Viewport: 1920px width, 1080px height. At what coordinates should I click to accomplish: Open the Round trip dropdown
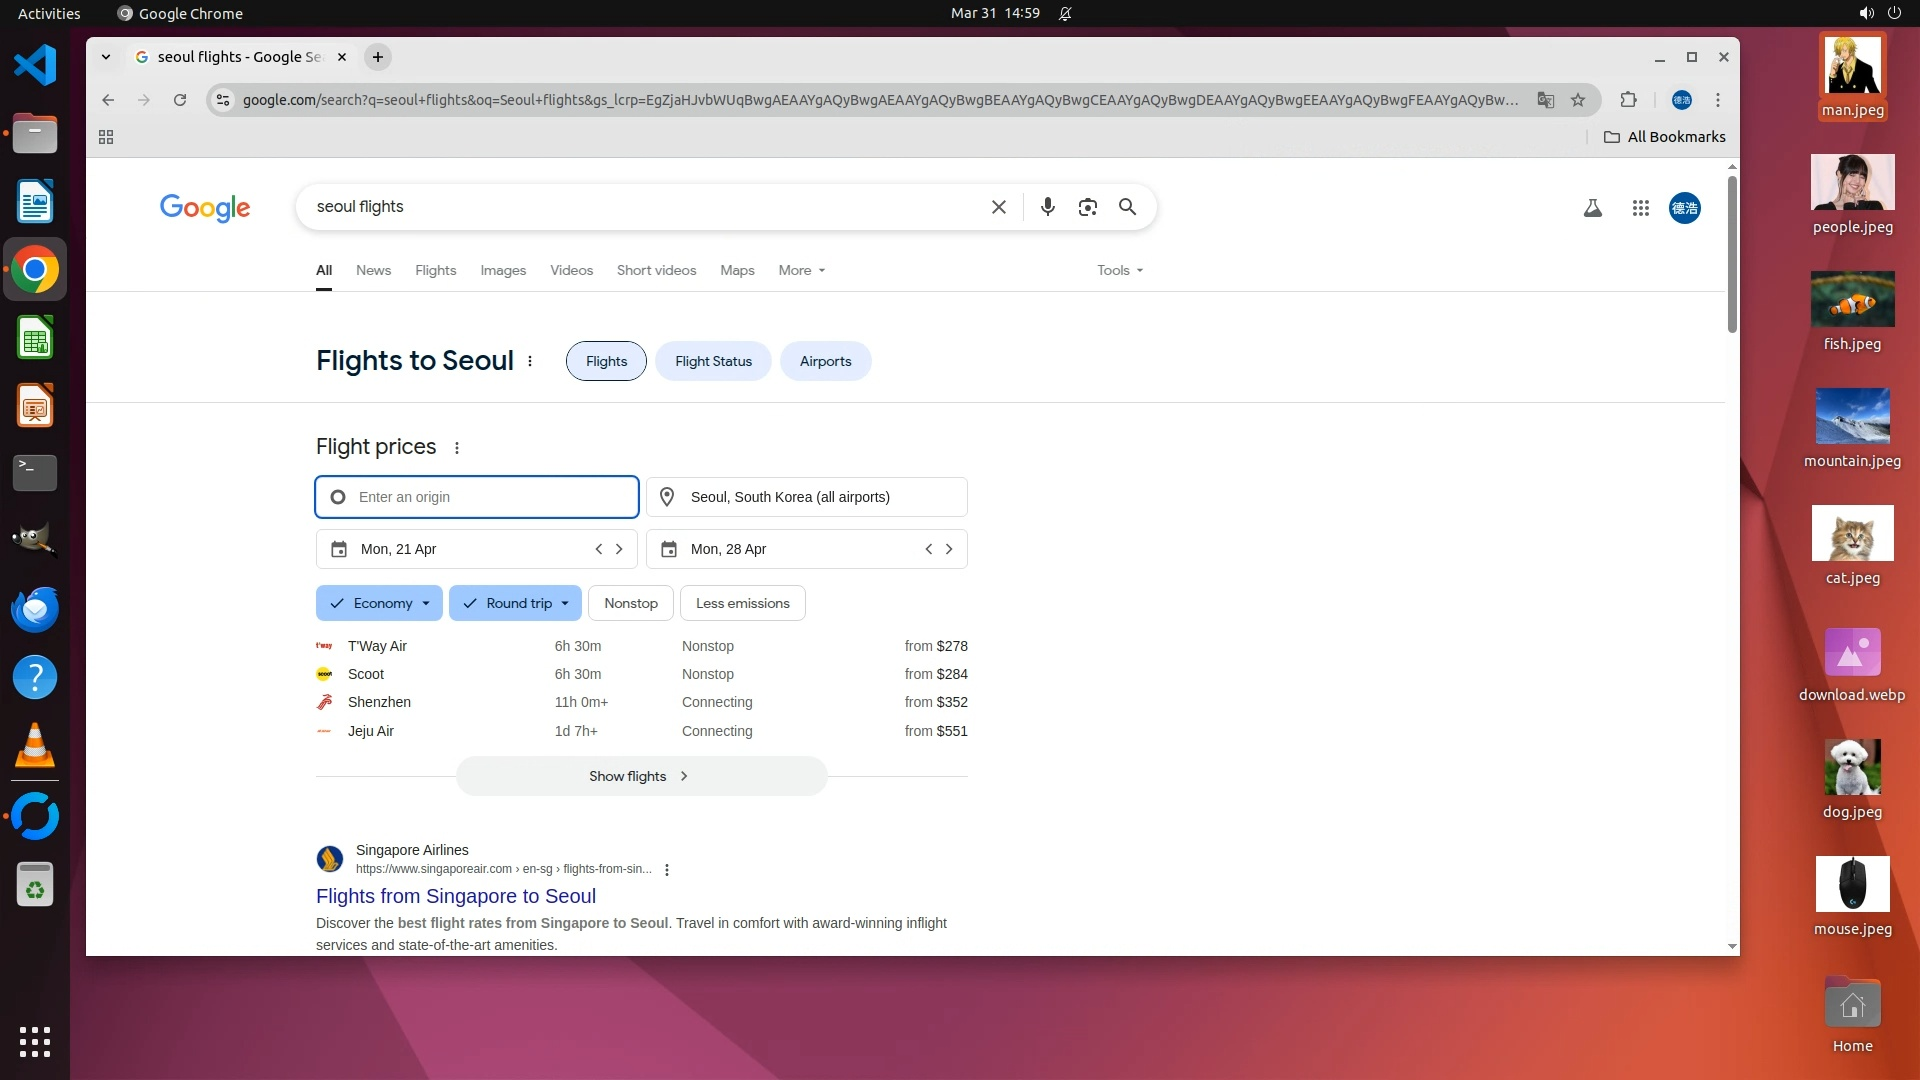point(515,603)
